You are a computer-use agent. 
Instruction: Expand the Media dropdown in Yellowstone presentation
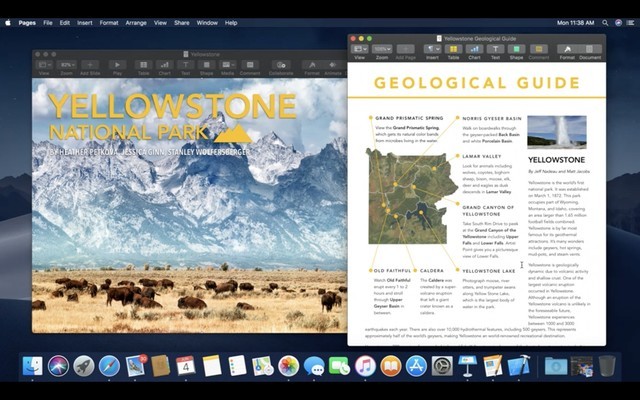tap(227, 65)
